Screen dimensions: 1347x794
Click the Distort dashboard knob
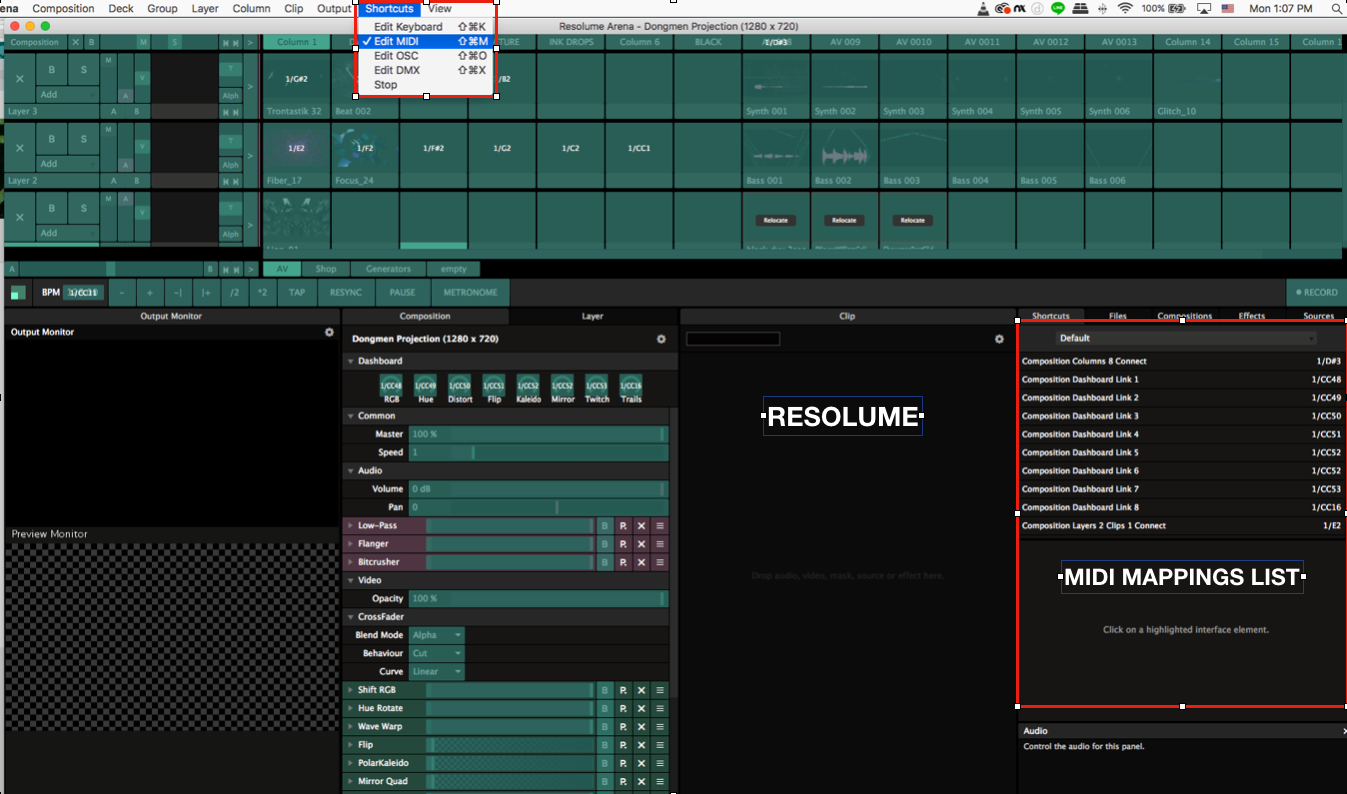[x=460, y=385]
